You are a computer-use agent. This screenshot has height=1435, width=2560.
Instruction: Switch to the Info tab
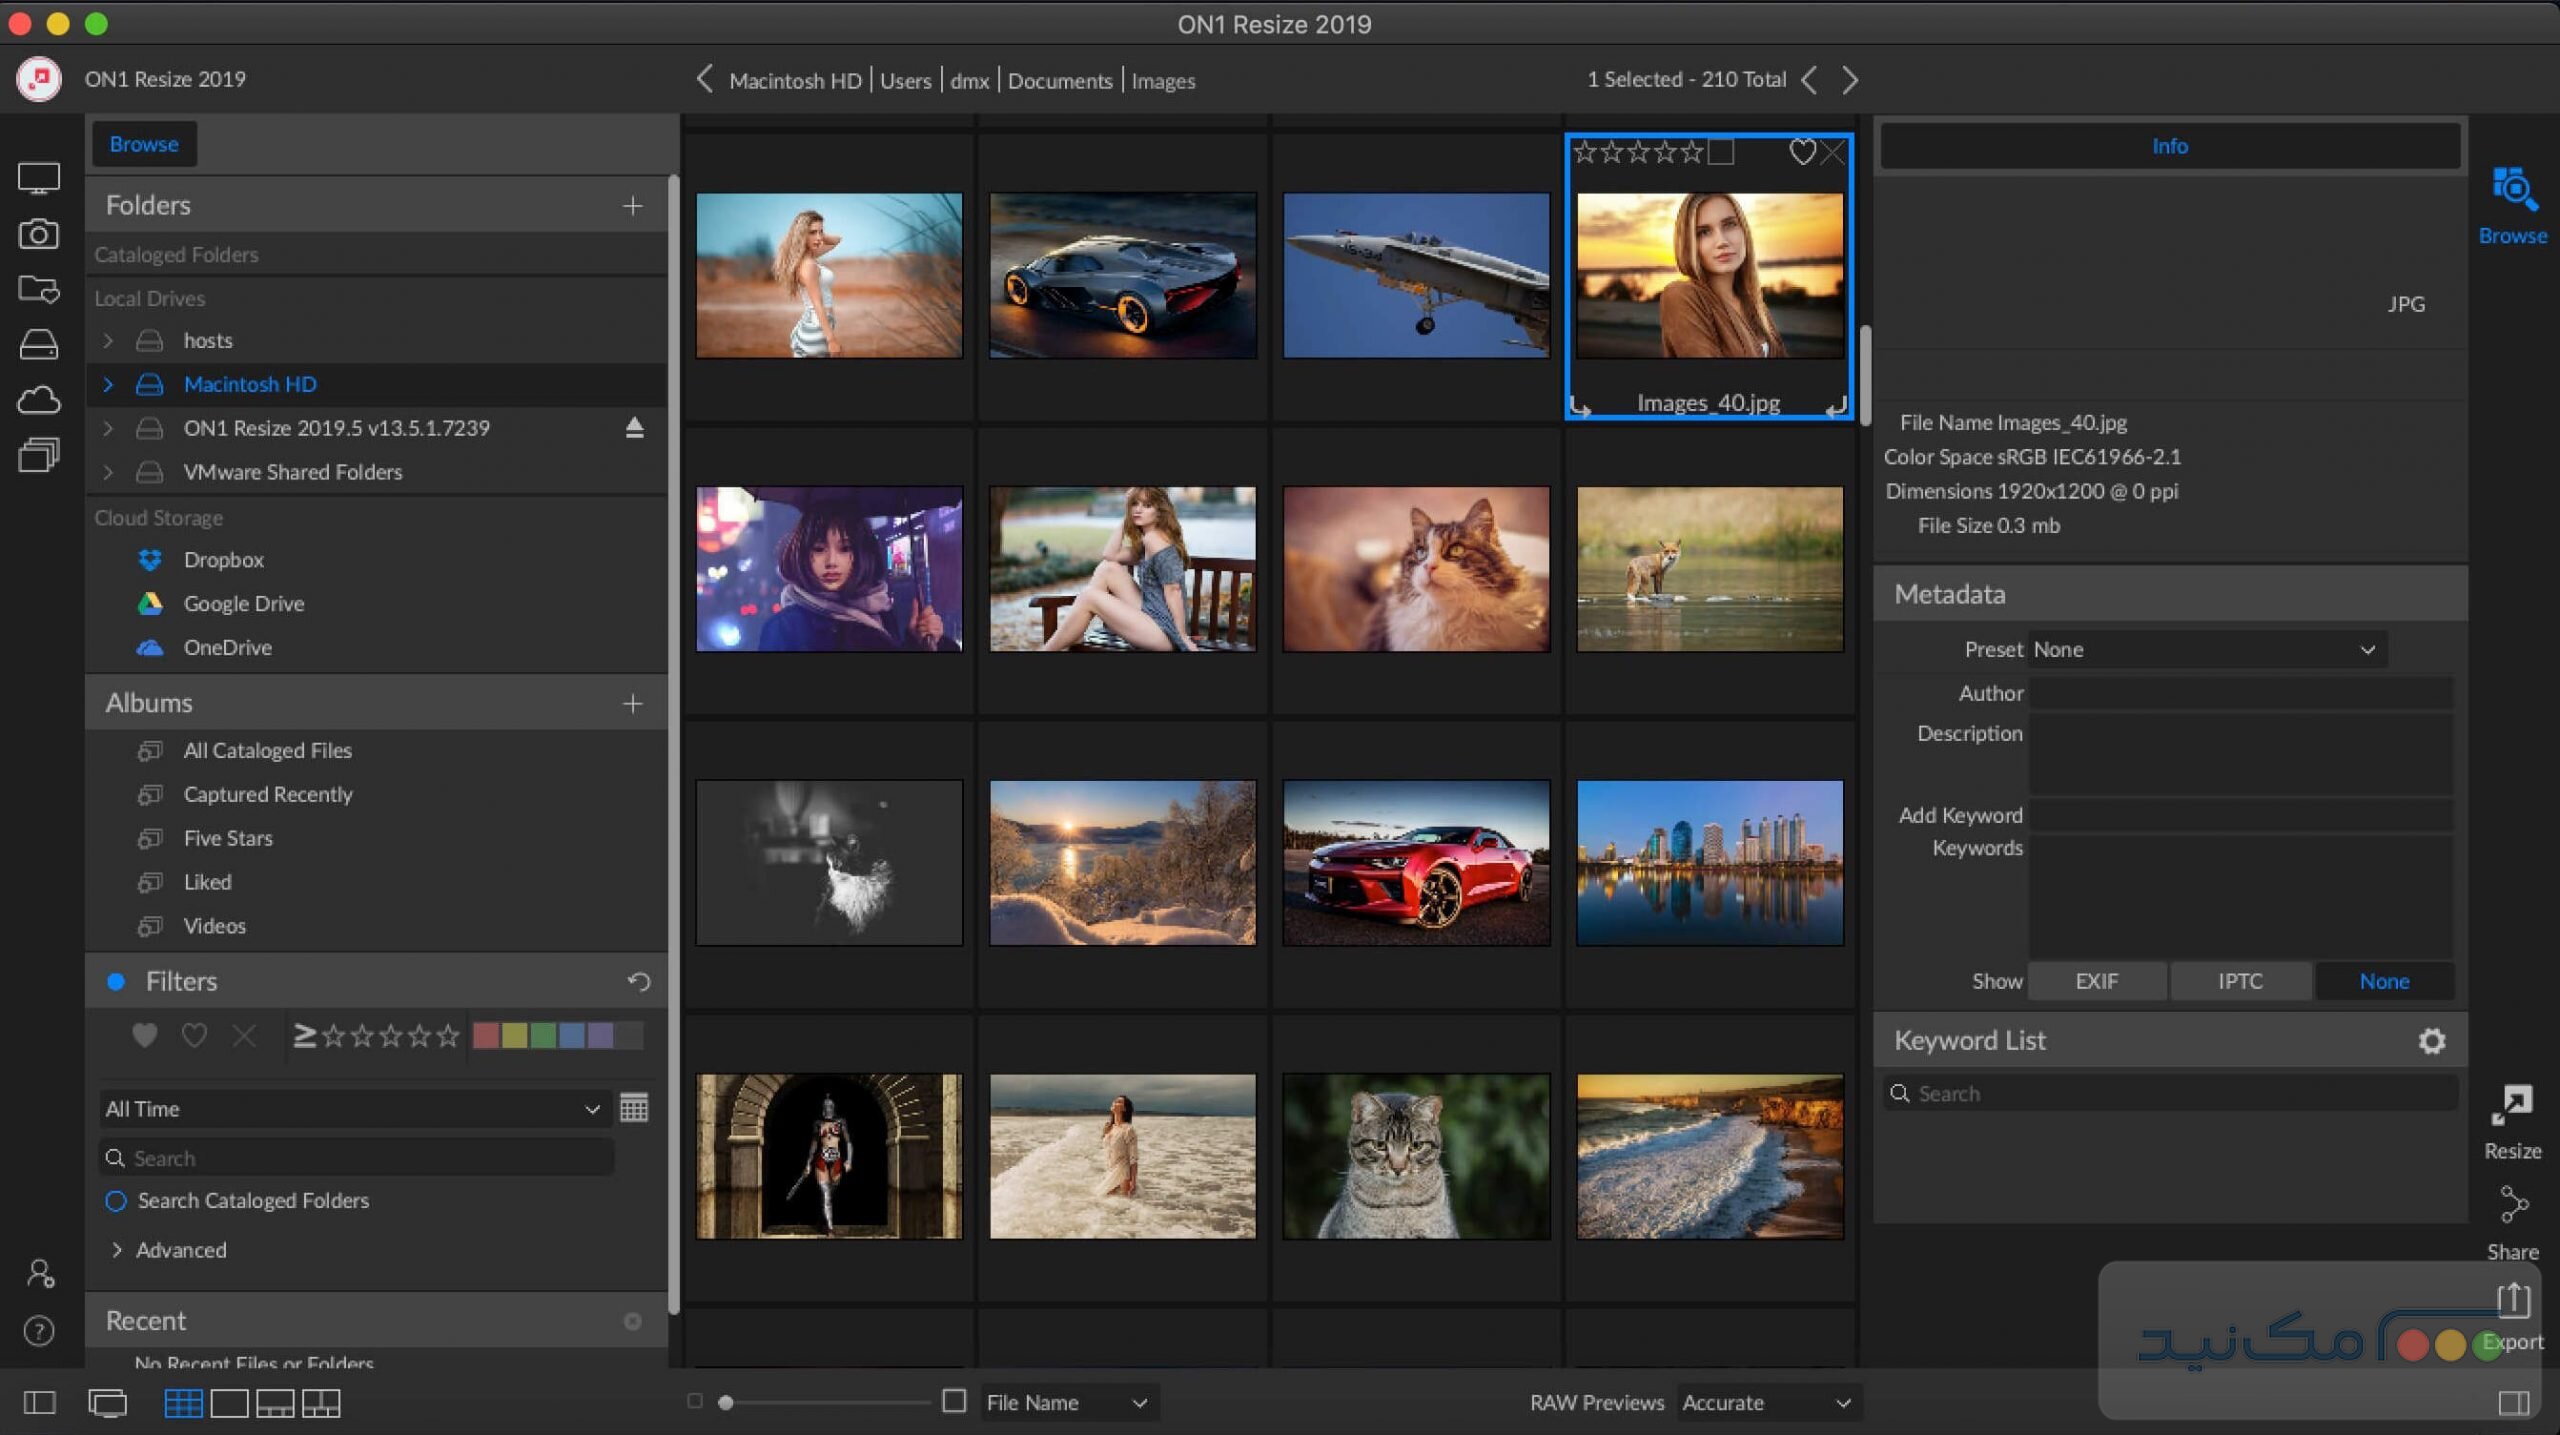[x=2169, y=146]
